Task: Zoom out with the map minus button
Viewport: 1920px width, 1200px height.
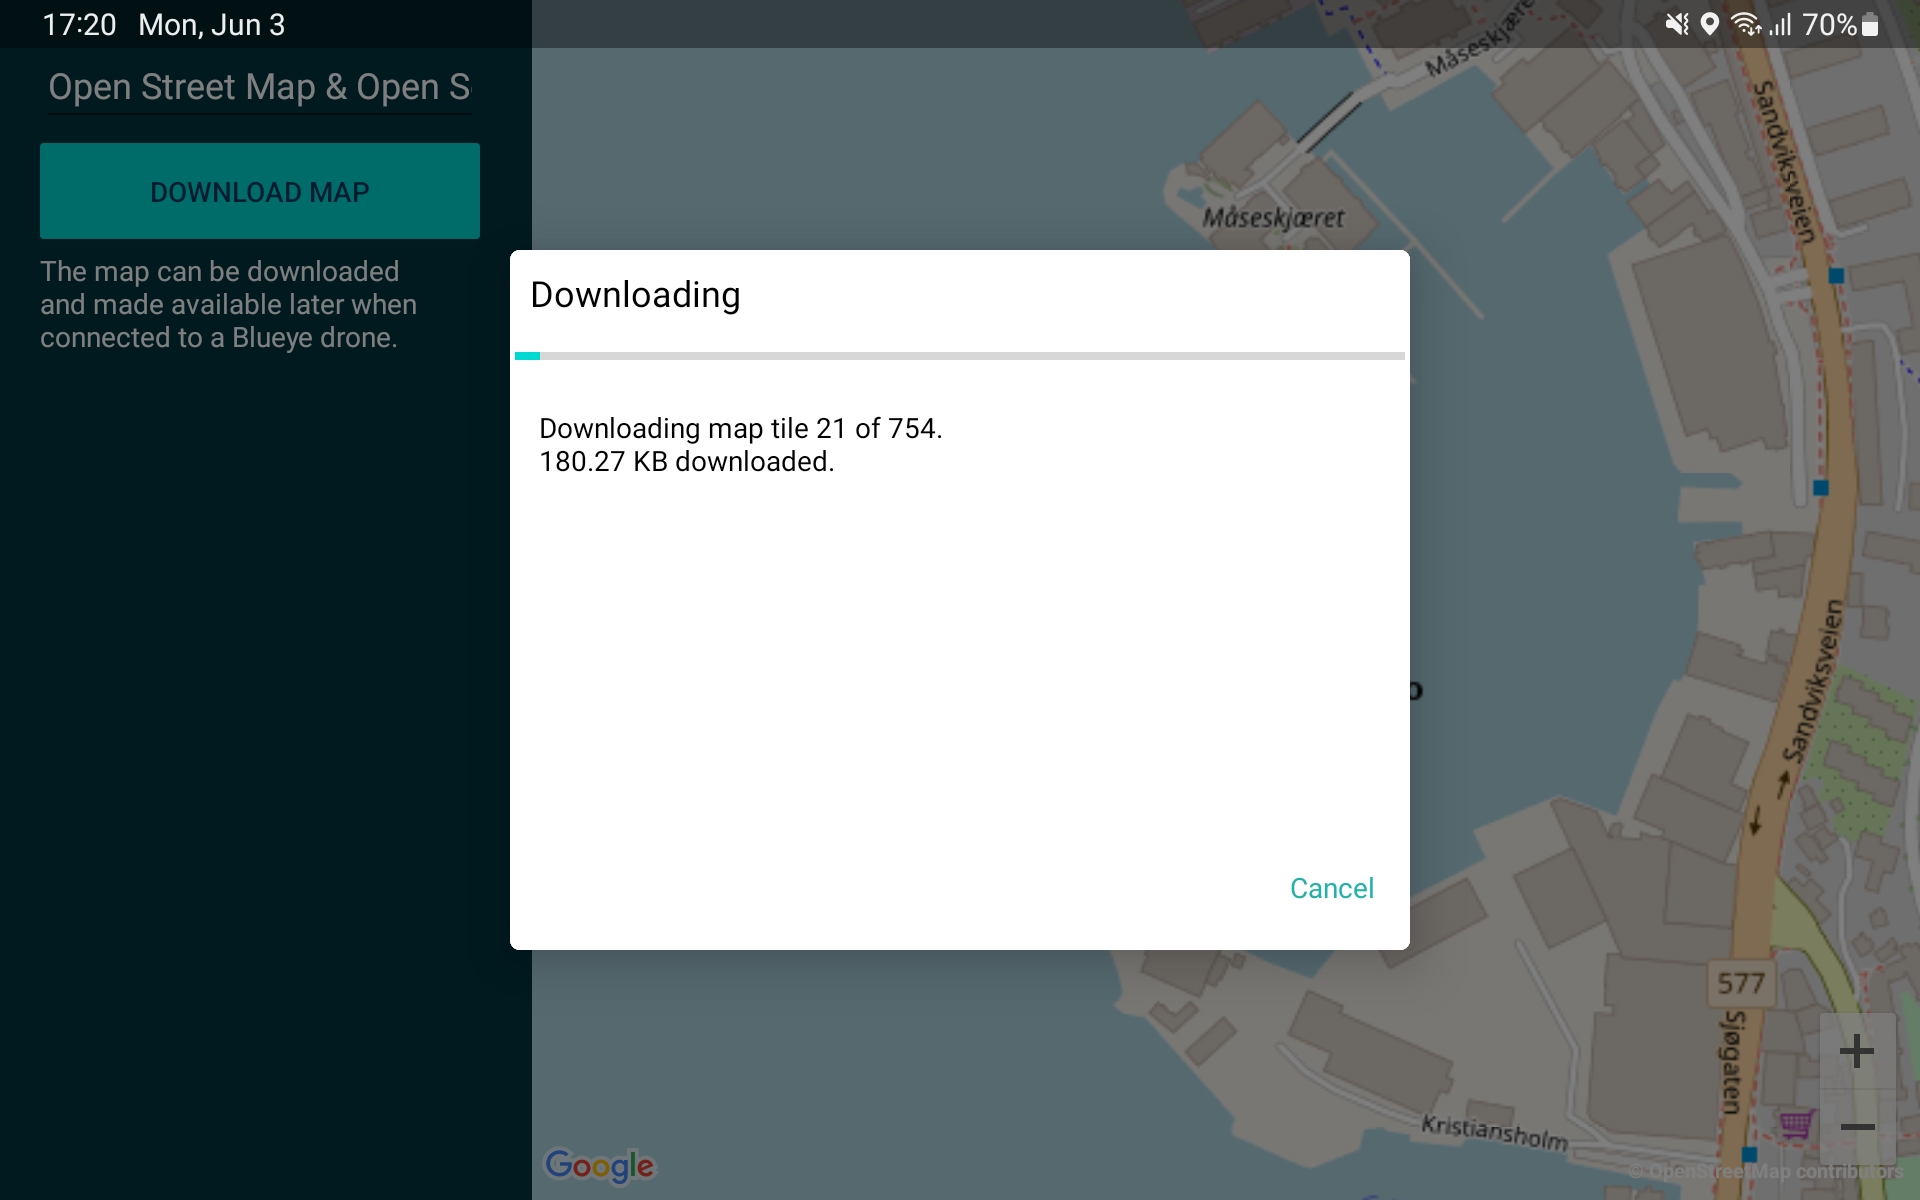Action: pos(1857,1127)
